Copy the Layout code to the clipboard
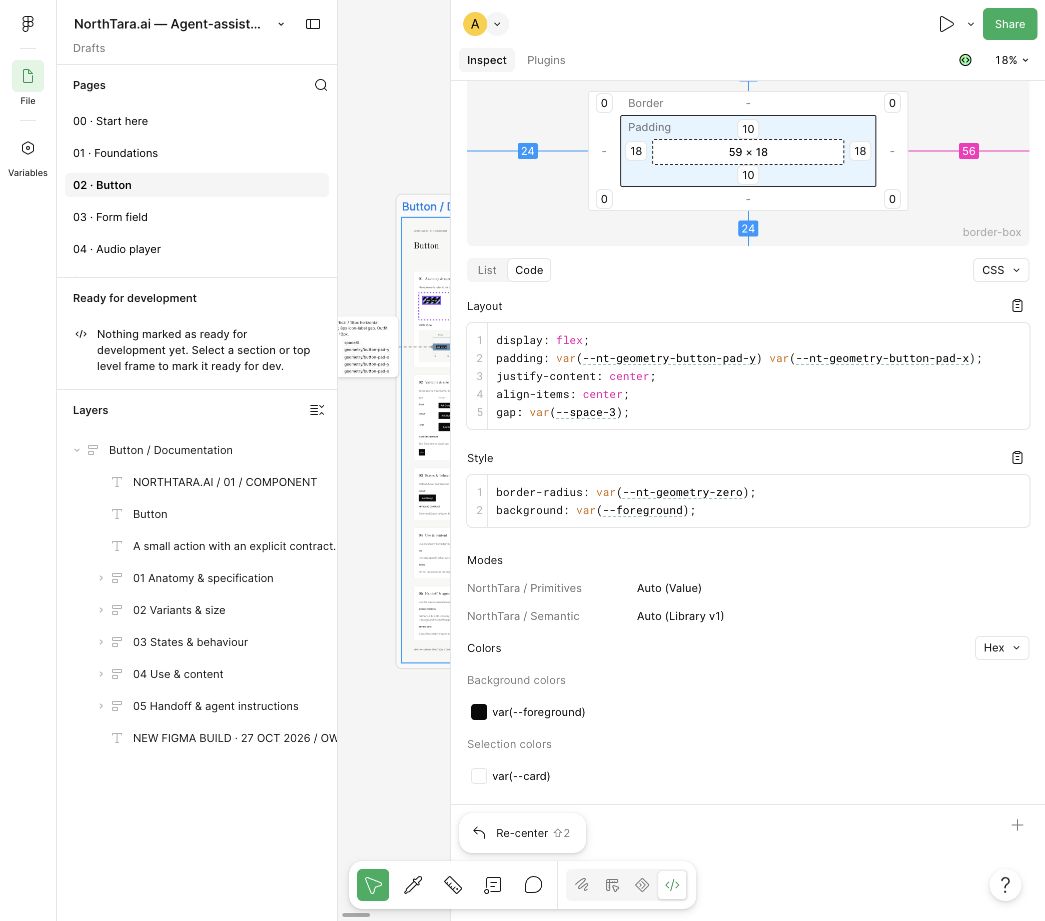The height and width of the screenshot is (921, 1045). [1017, 305]
